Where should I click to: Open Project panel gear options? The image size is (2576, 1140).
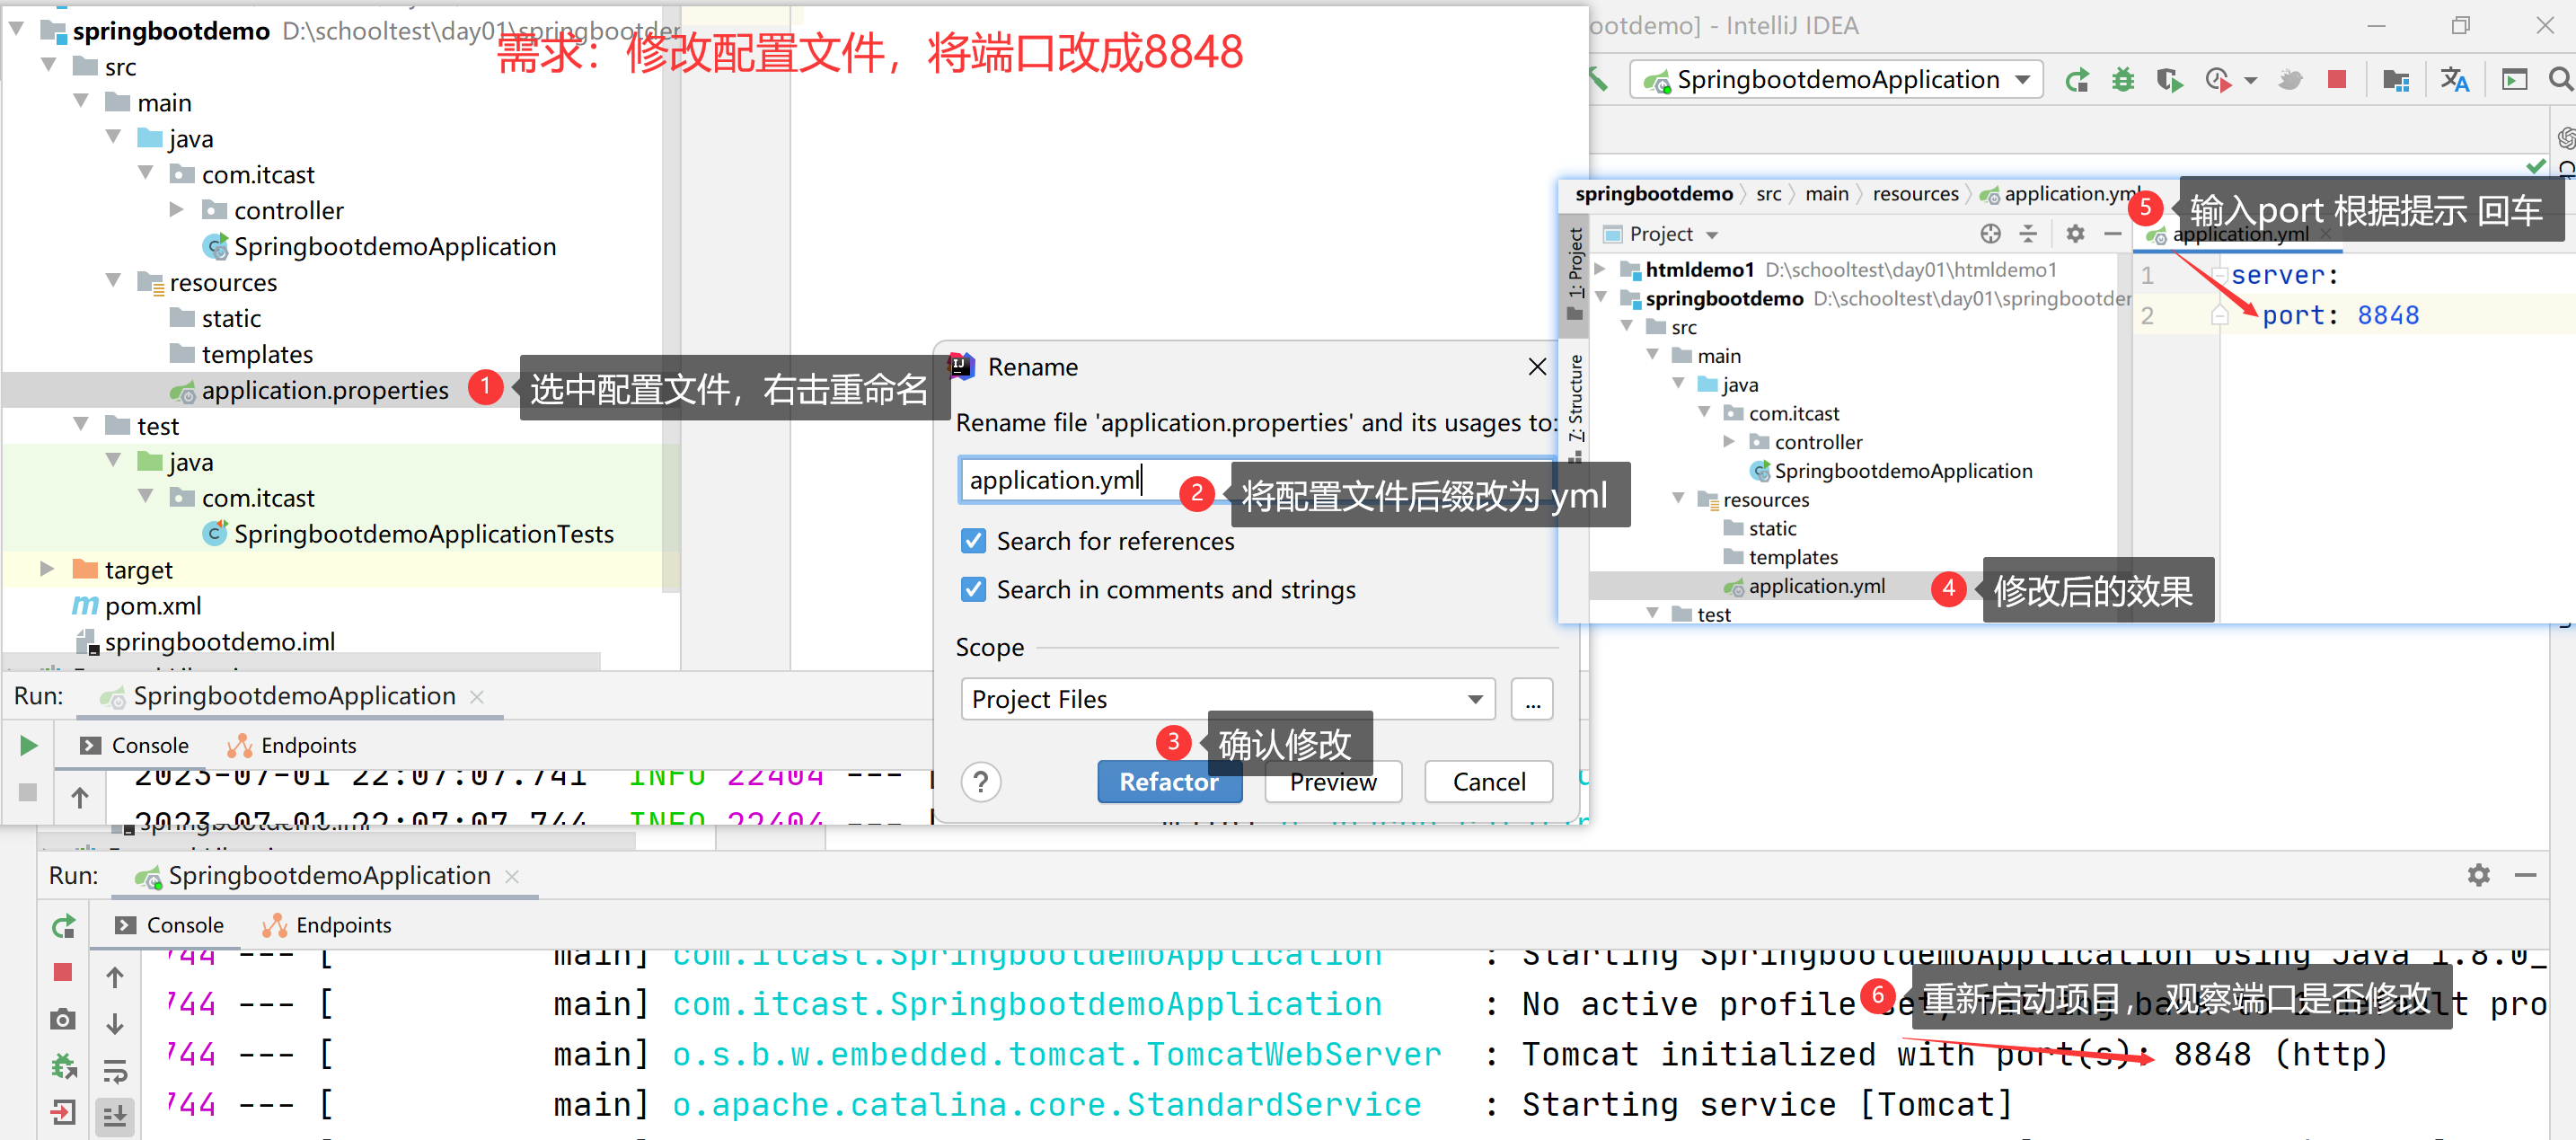point(2075,234)
